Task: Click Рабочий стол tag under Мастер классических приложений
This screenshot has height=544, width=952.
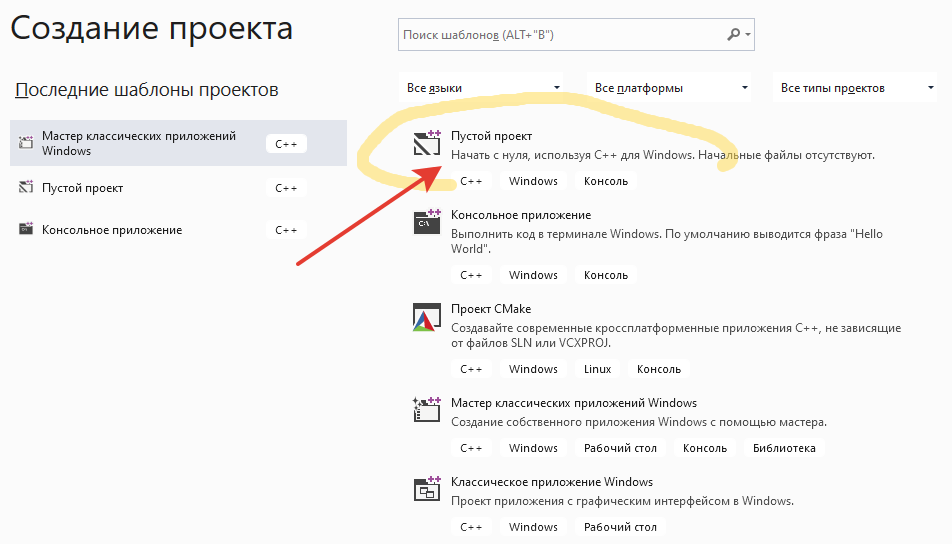Action: [x=620, y=448]
